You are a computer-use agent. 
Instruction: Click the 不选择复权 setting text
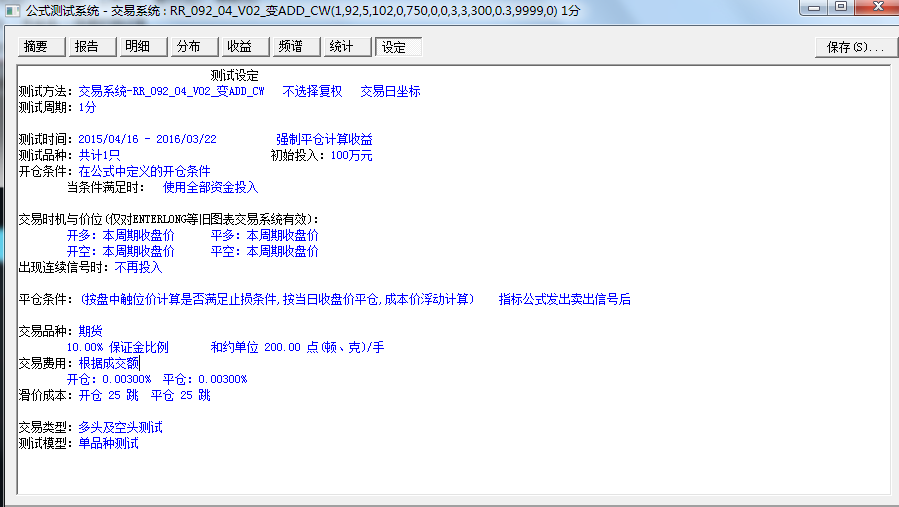[x=312, y=91]
